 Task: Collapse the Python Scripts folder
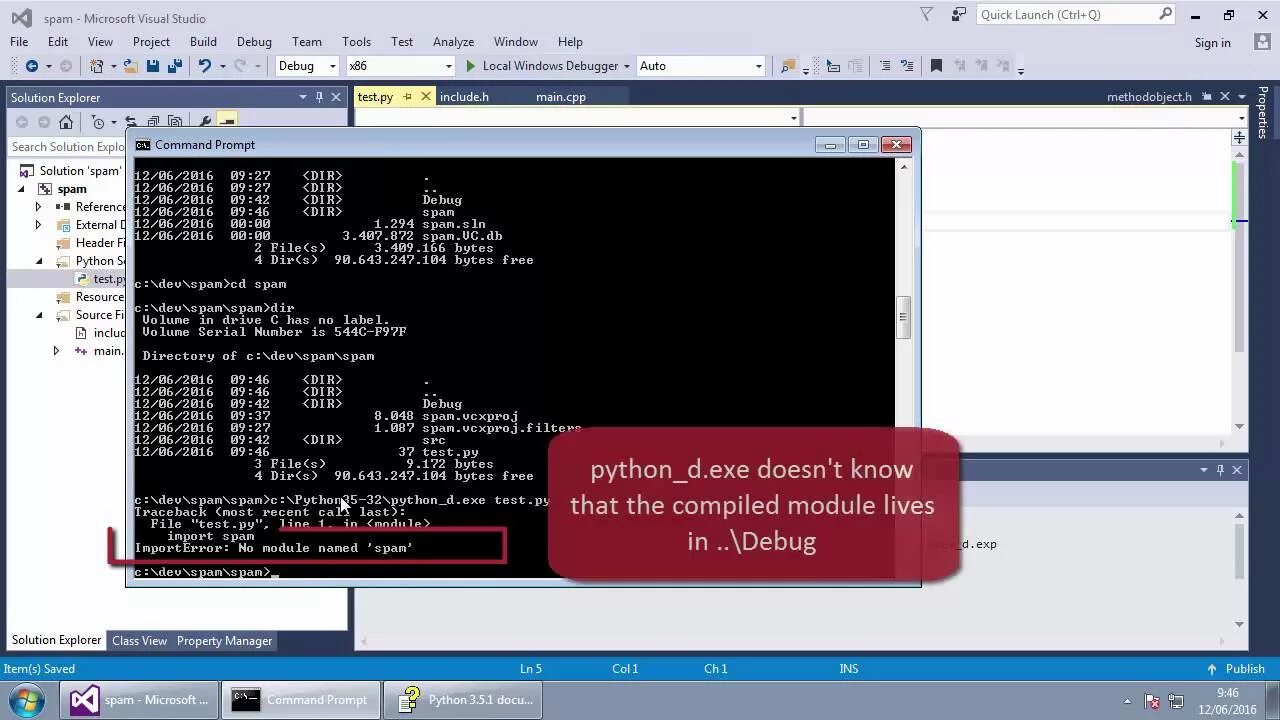(x=39, y=261)
